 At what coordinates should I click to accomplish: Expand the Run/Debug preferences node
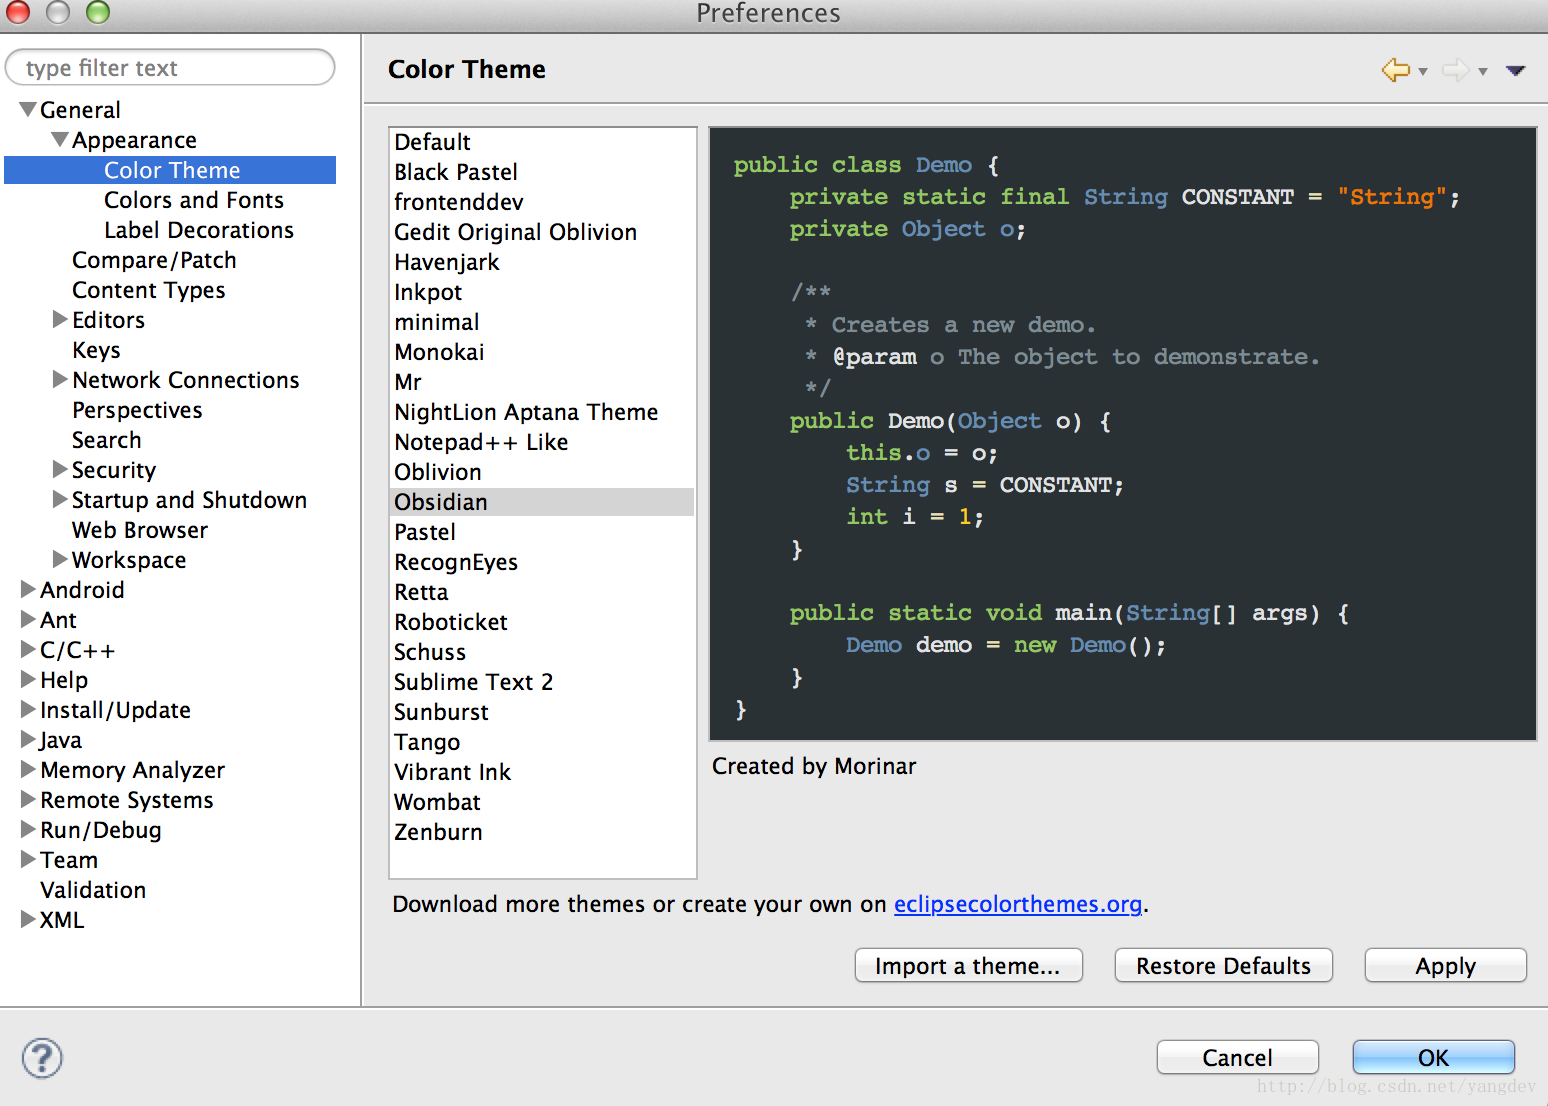point(28,830)
